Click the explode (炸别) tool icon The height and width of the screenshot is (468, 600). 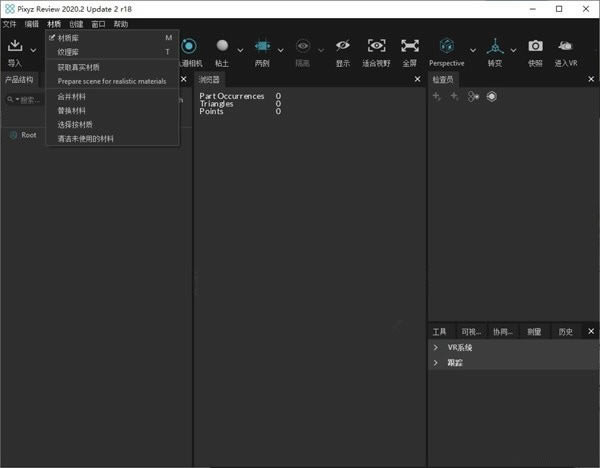pos(262,46)
